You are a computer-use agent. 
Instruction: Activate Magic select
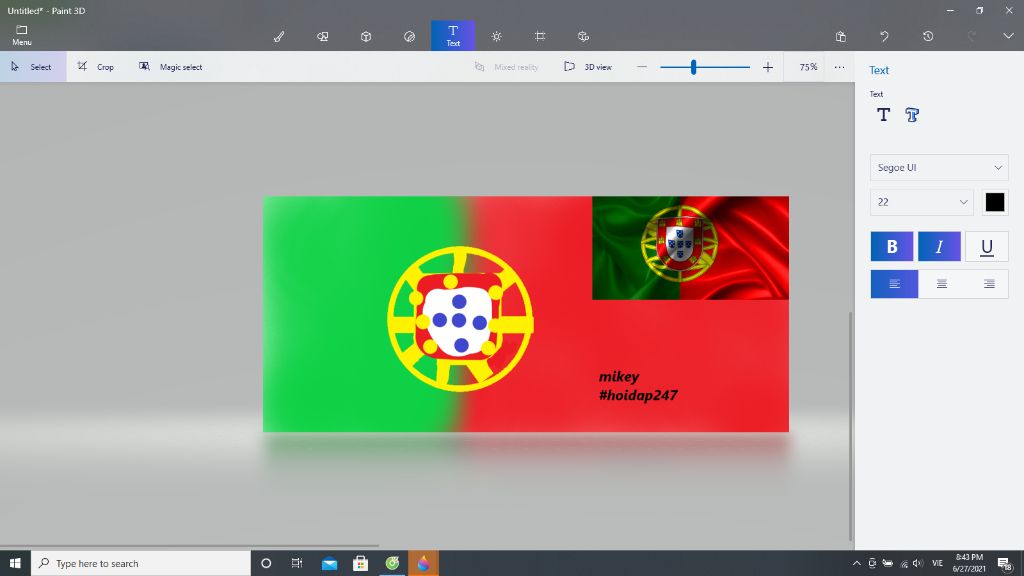[170, 67]
